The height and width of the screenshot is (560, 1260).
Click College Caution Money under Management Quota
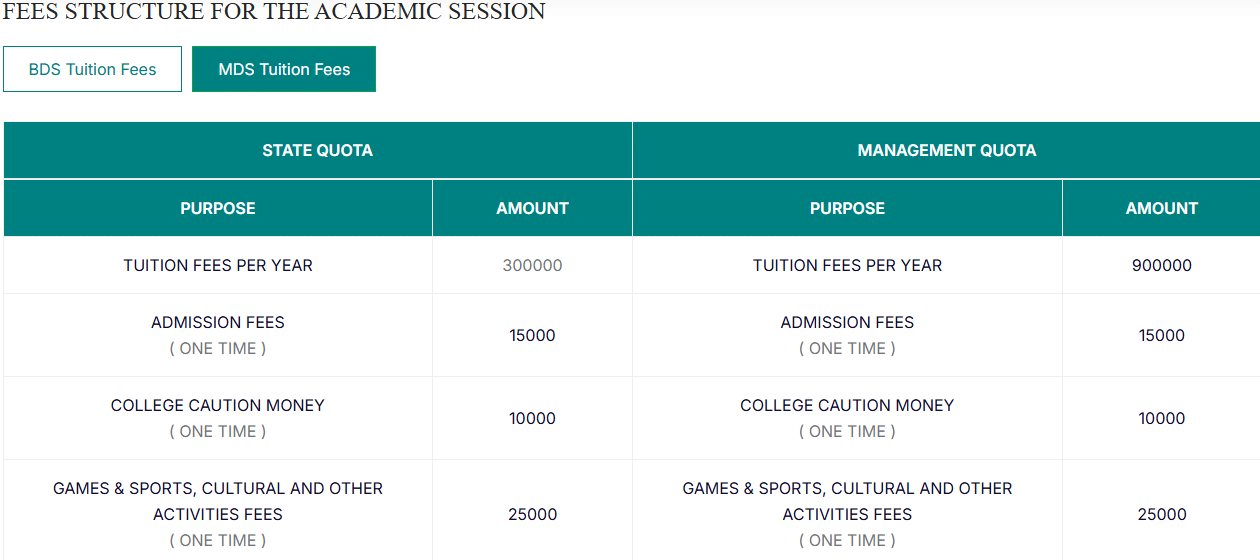[847, 406]
